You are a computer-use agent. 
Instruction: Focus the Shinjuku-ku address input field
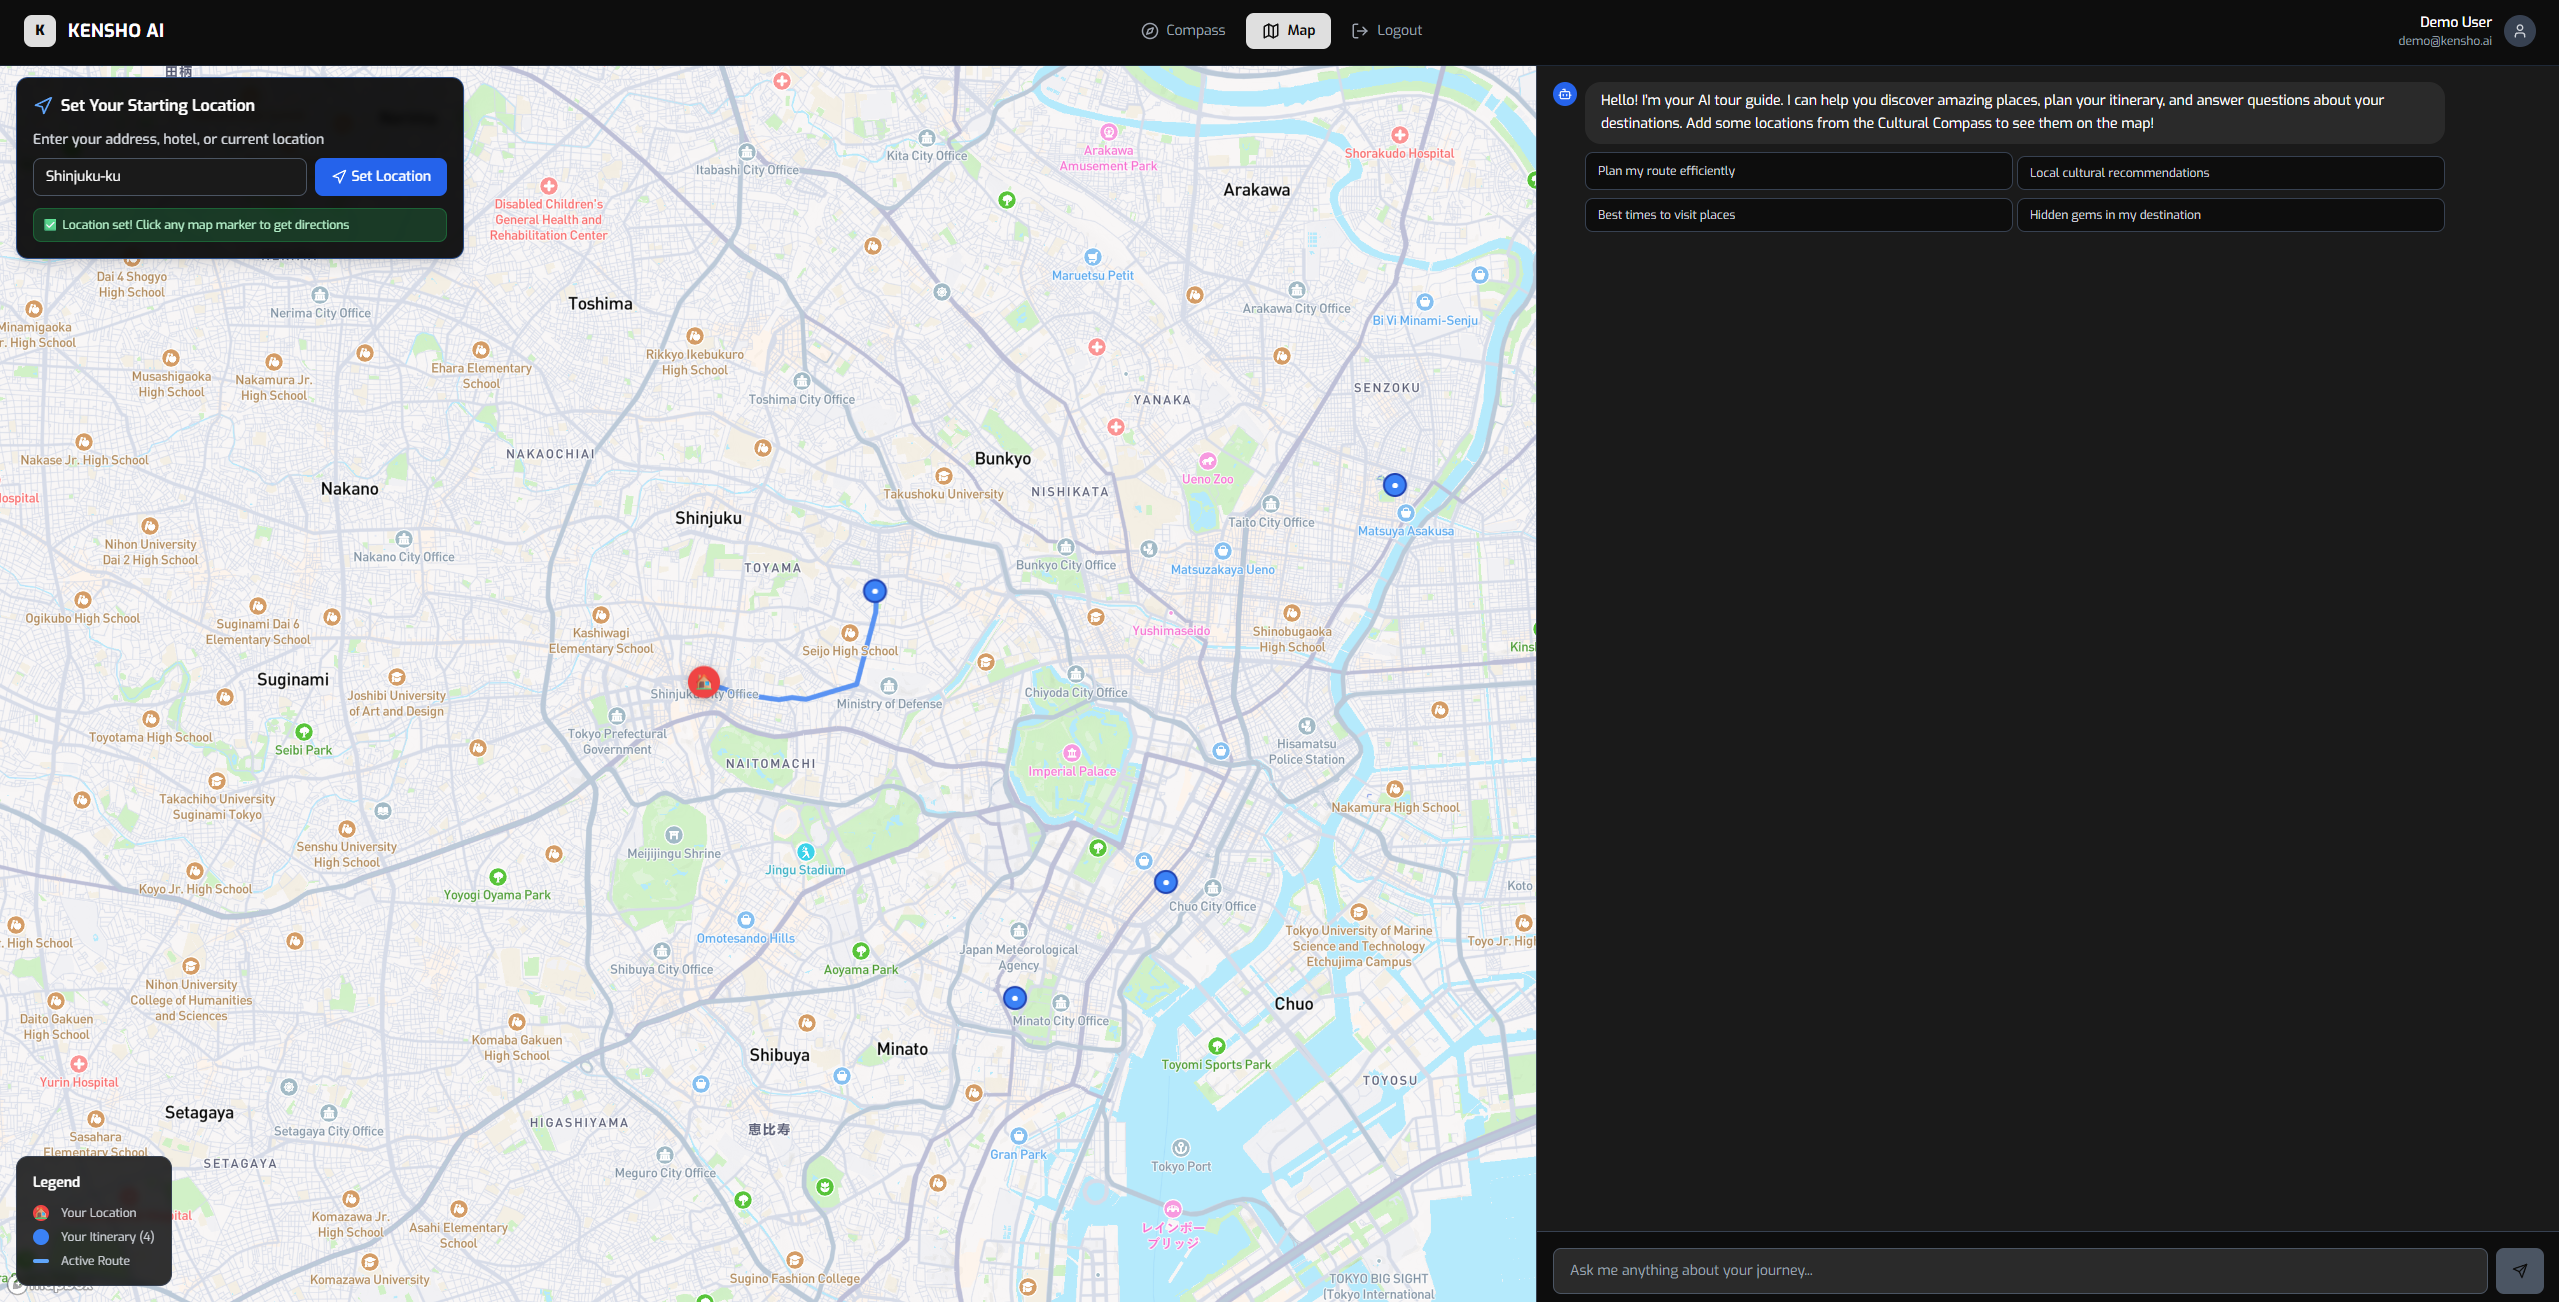(x=169, y=176)
